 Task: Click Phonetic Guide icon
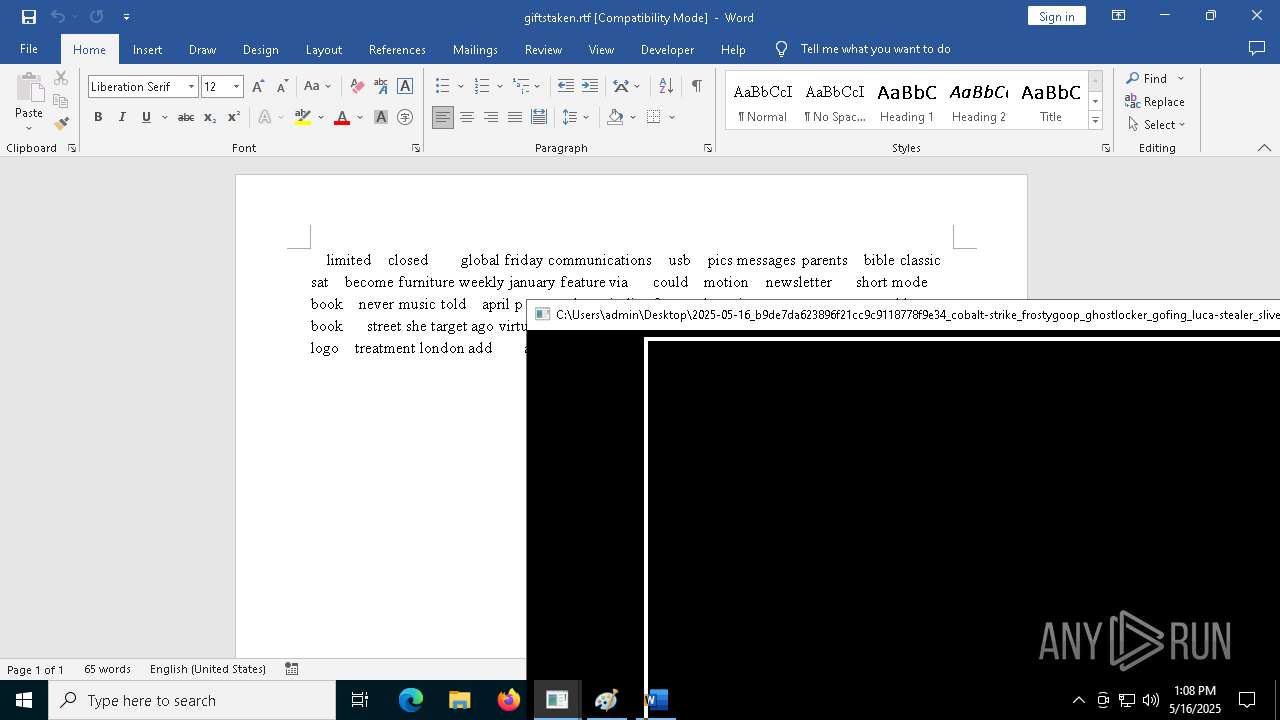pos(381,87)
